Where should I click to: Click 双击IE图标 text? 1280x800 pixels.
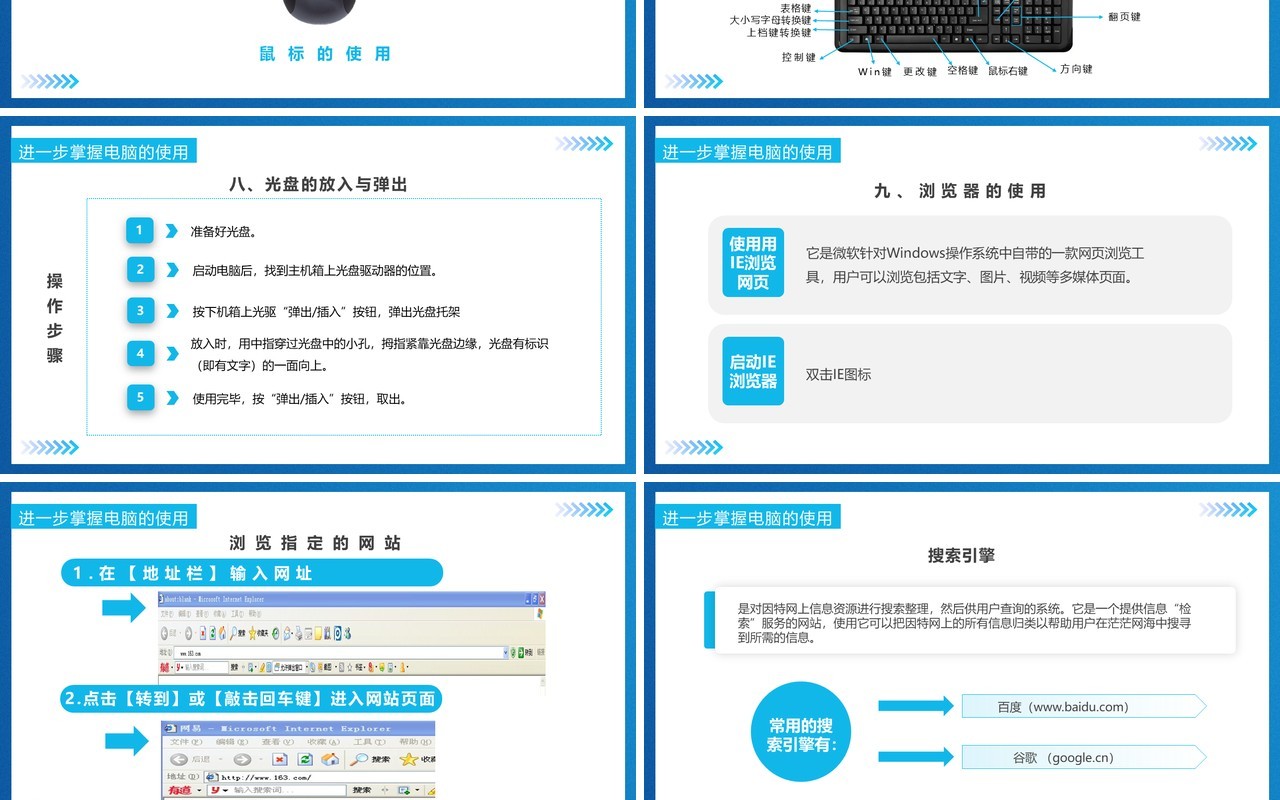(838, 374)
